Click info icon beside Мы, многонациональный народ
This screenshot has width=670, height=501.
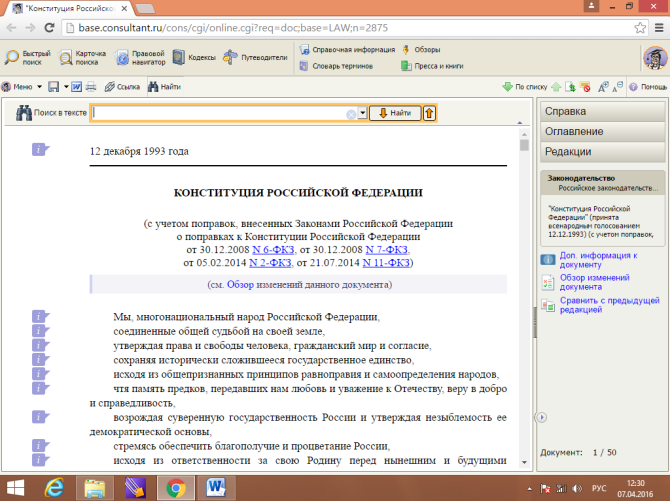click(x=41, y=316)
